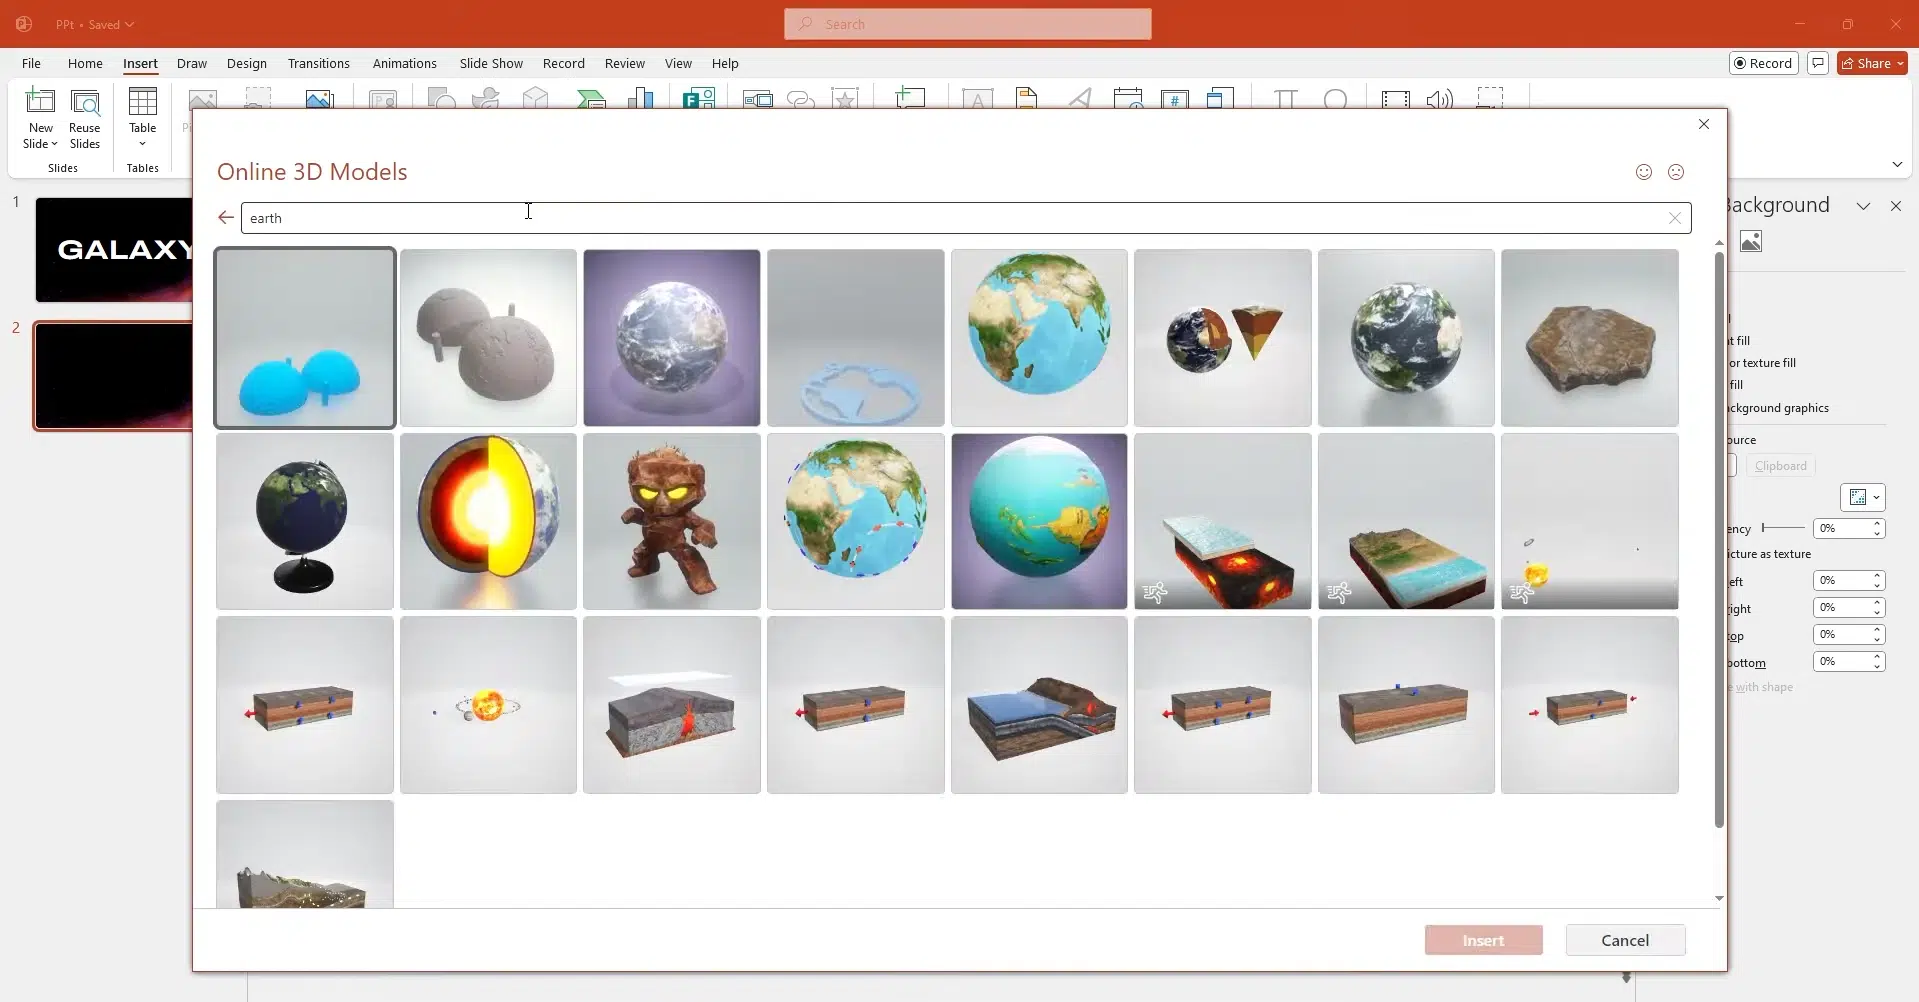Clear the earth search query

tap(1674, 218)
